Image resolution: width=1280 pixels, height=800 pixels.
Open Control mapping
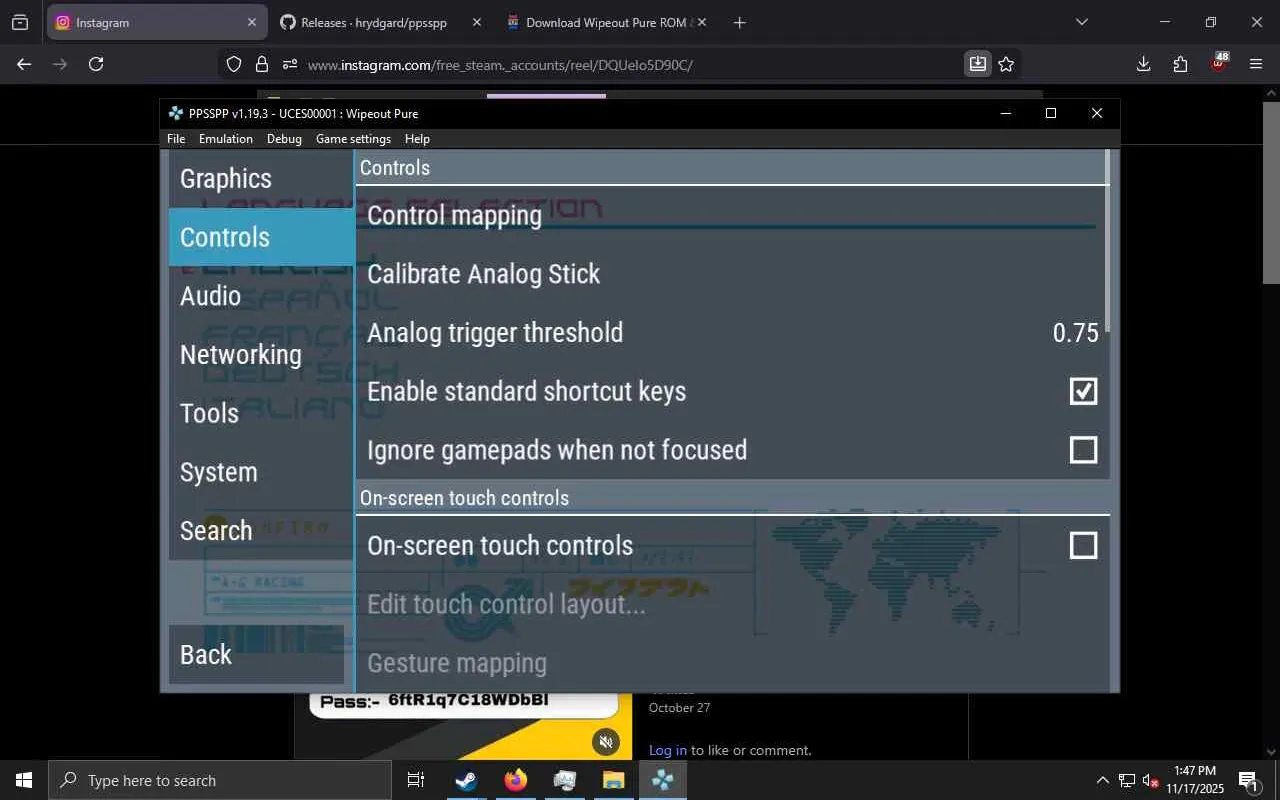(732, 215)
